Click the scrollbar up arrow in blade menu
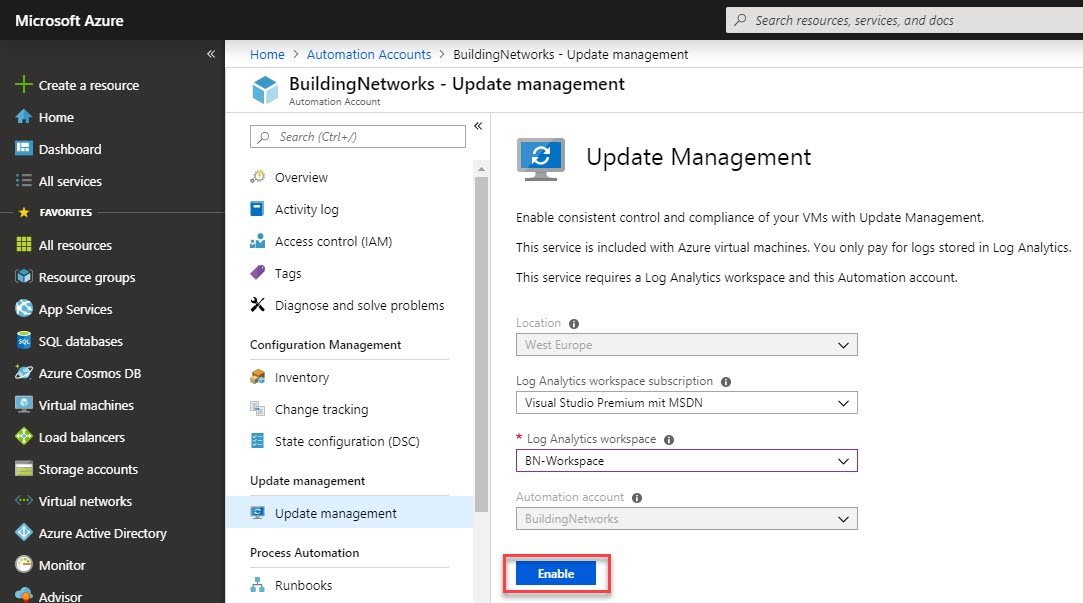This screenshot has height=603, width=1083. tap(481, 169)
